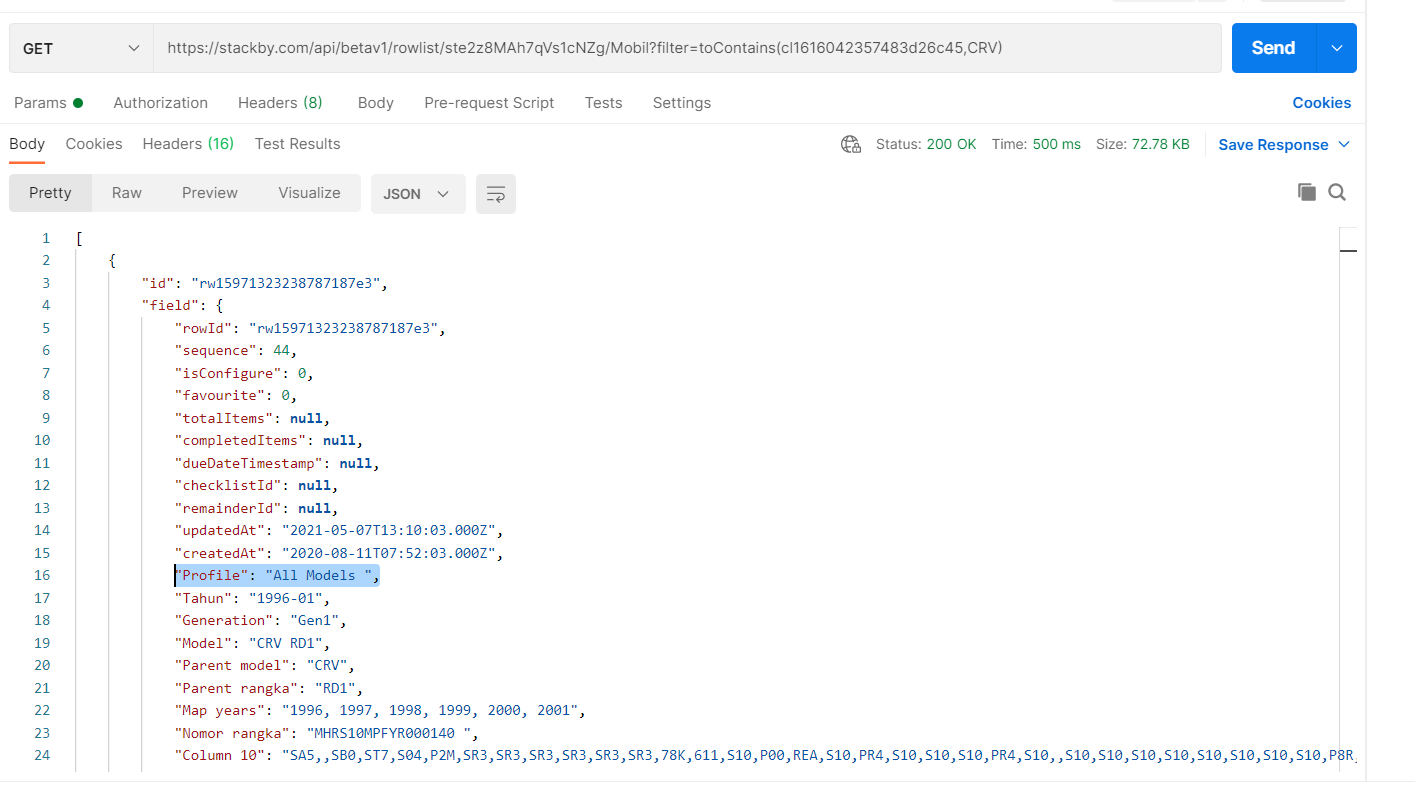Click the "Nomor rangka" line
Screen dimensions: 1415x785
(327, 733)
